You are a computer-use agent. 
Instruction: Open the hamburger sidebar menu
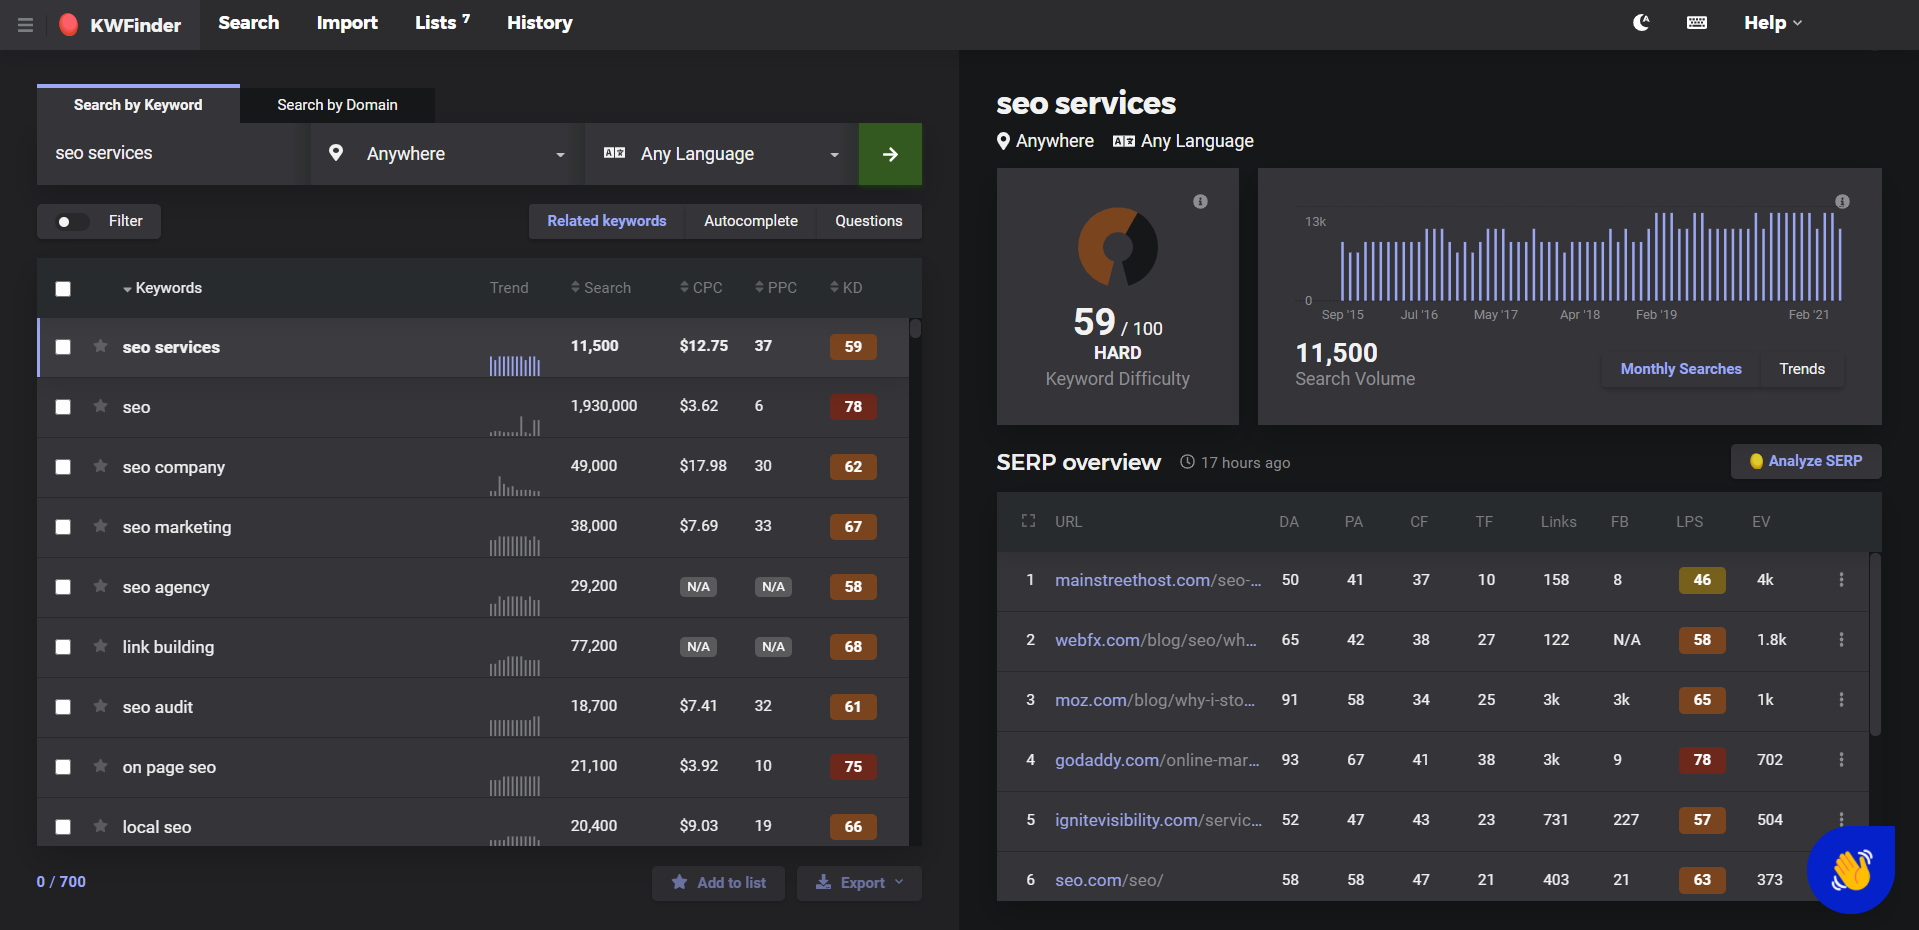25,25
